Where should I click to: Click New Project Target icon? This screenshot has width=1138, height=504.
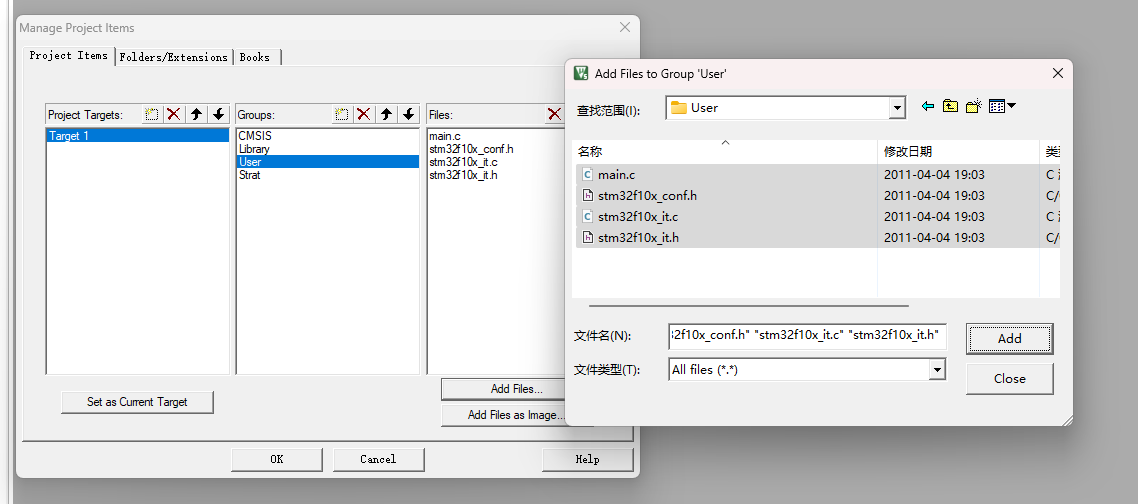point(152,115)
